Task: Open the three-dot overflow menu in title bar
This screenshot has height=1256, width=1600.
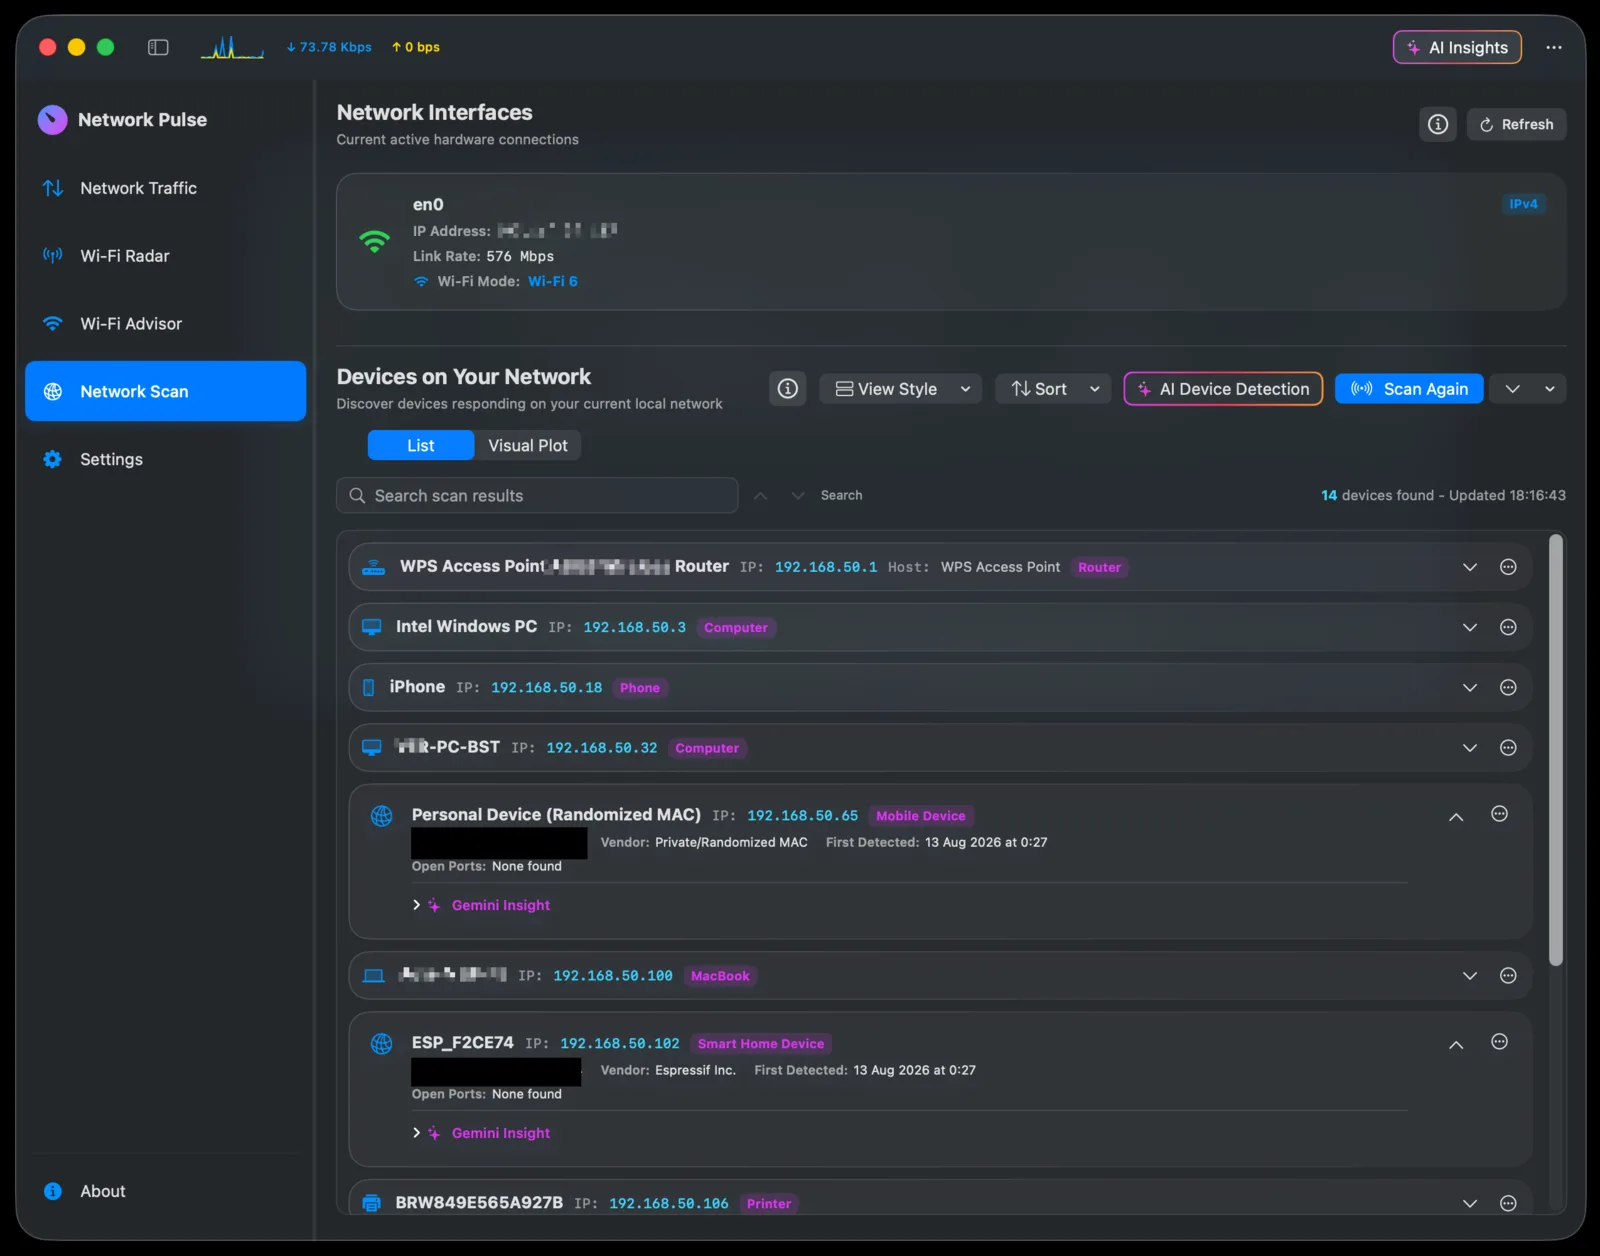Action: pyautogui.click(x=1553, y=47)
